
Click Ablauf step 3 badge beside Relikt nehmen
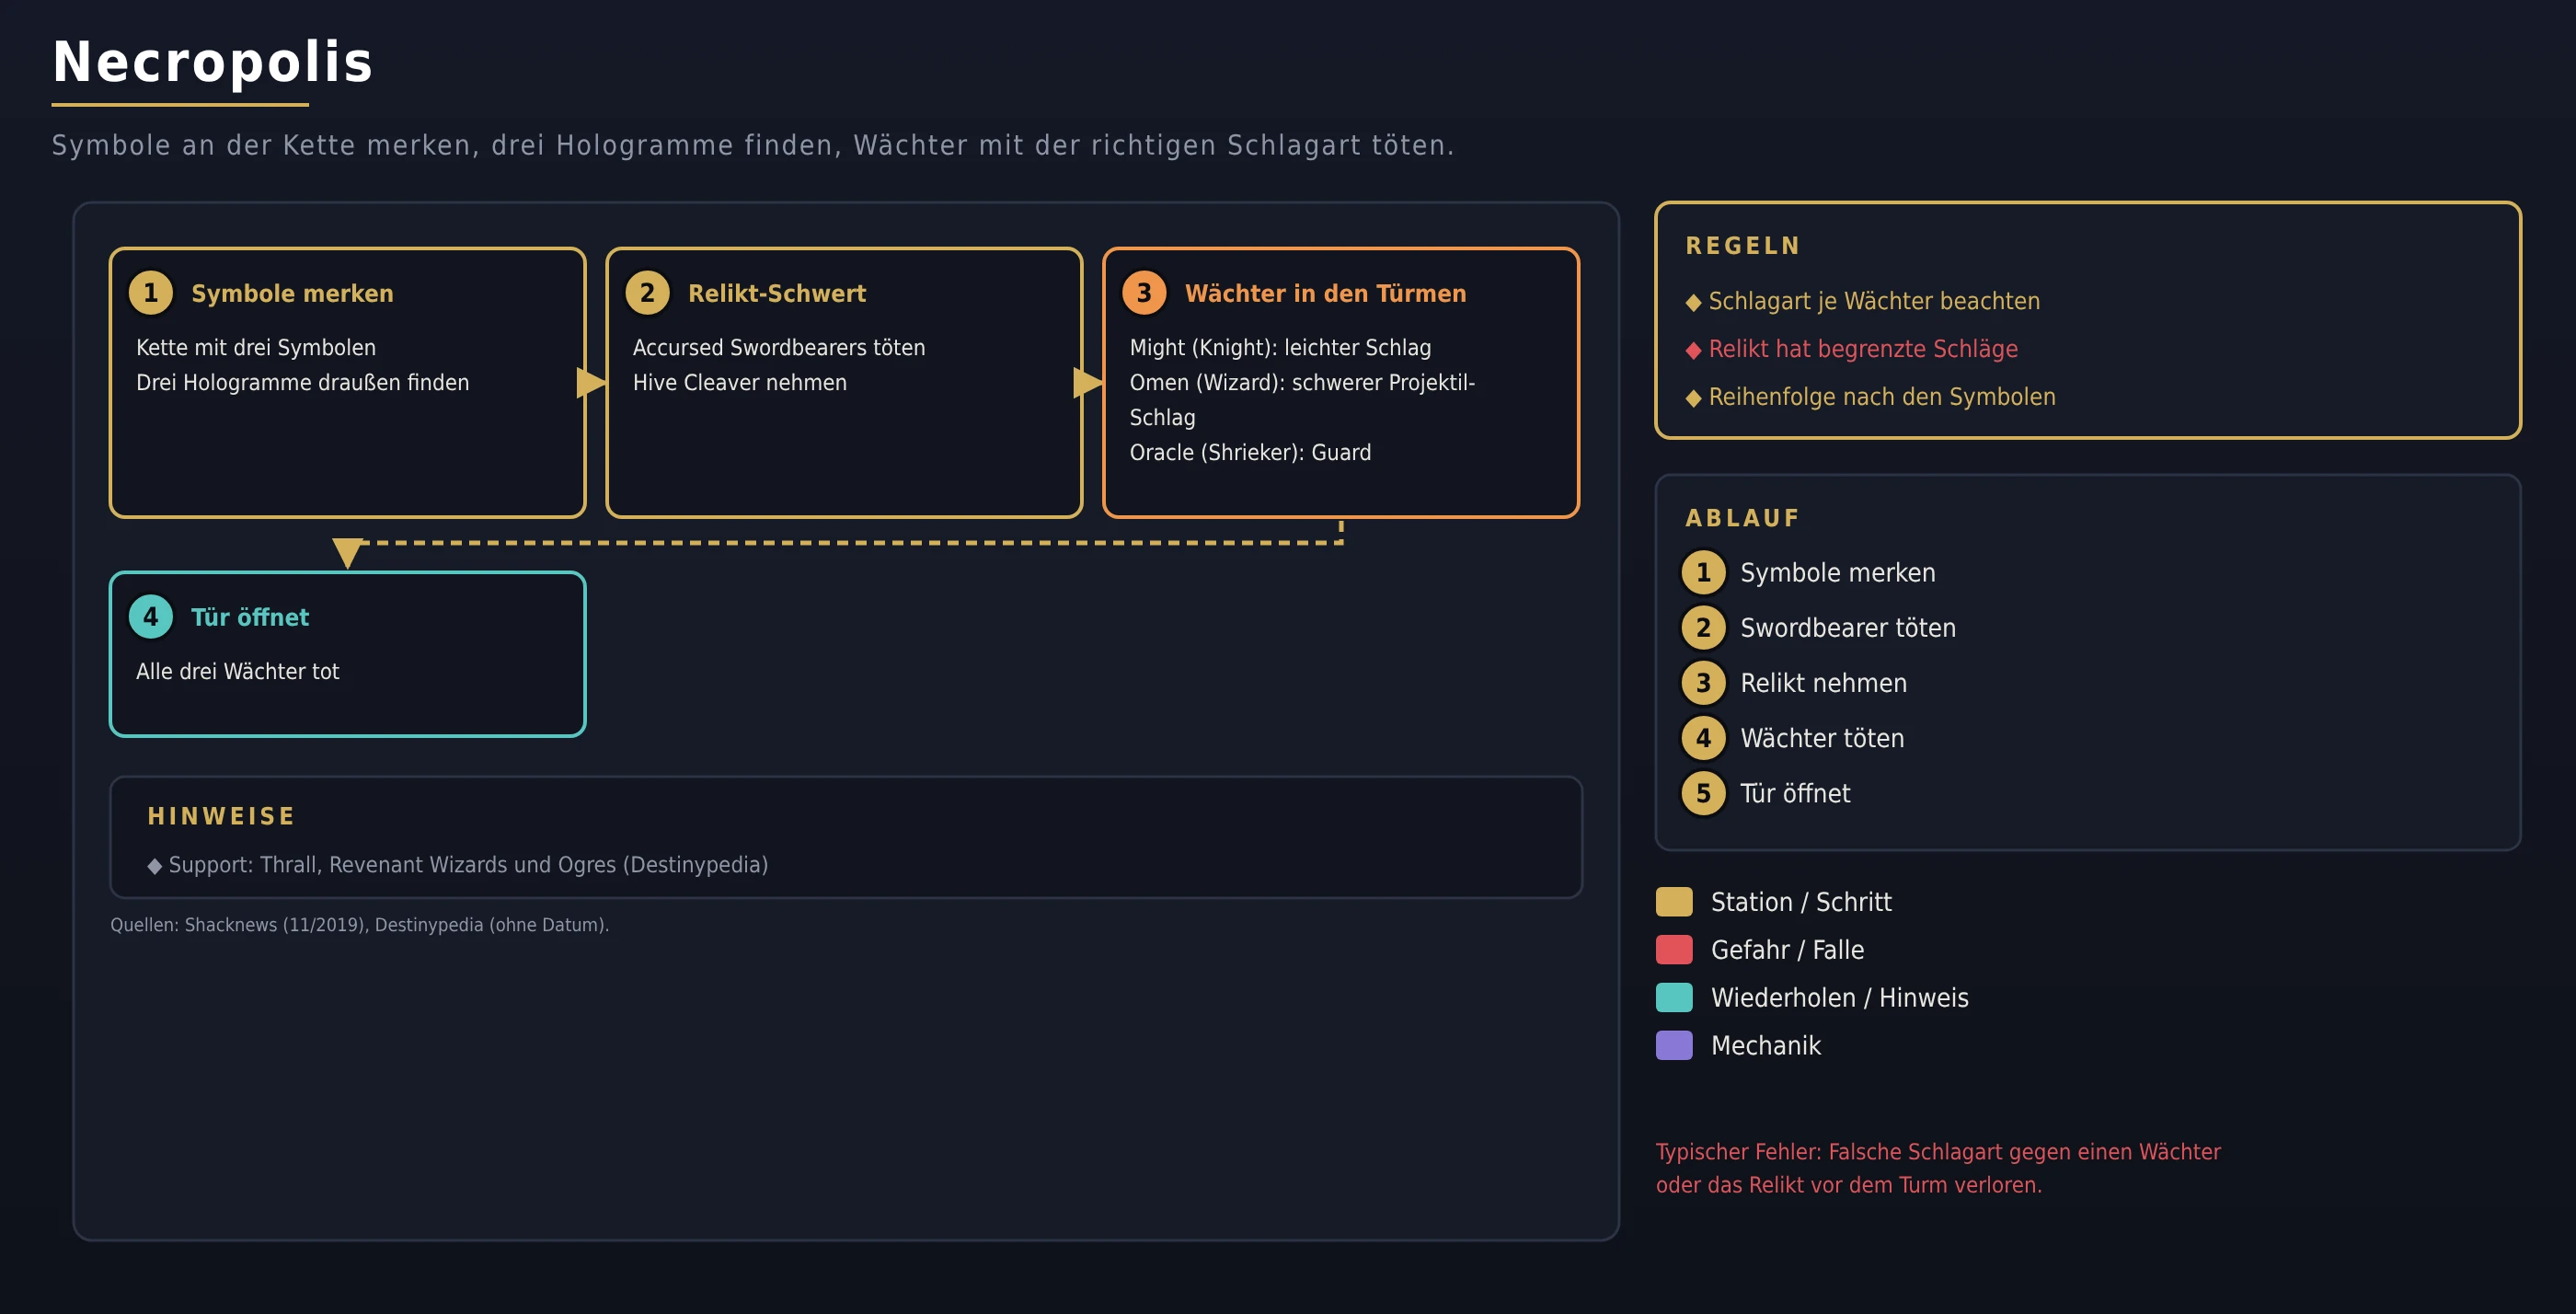(x=1703, y=682)
